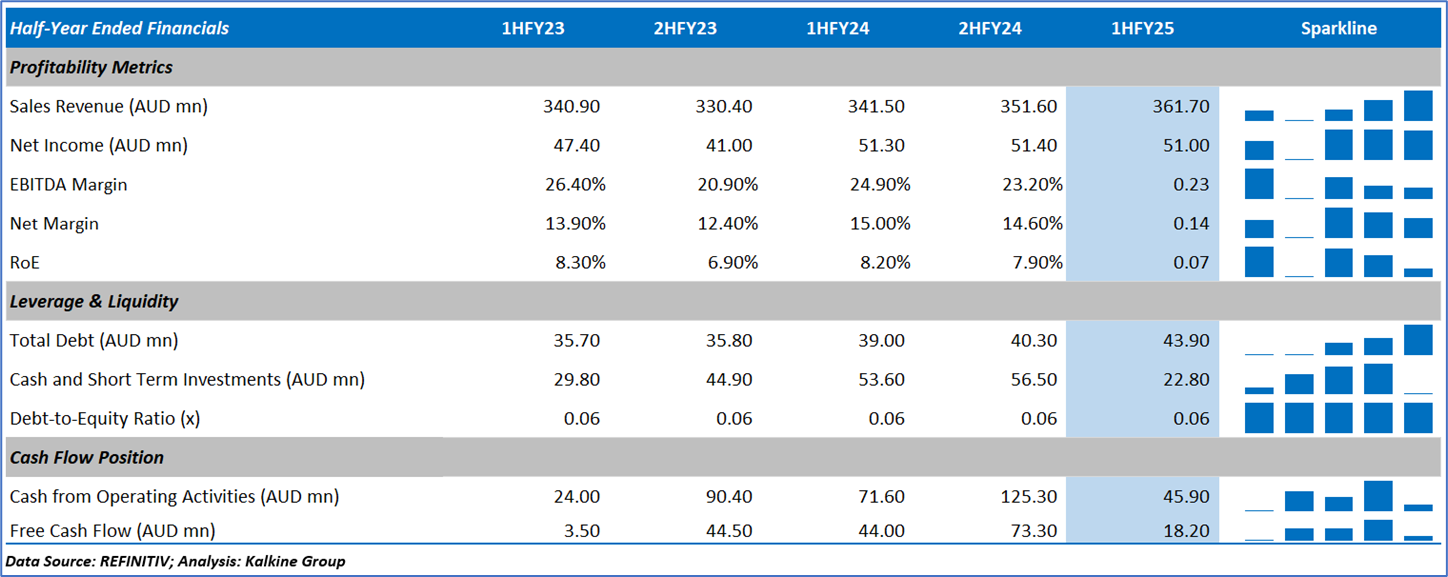This screenshot has width=1448, height=577.
Task: Select the Net Income sparkline chart
Action: pos(1338,145)
